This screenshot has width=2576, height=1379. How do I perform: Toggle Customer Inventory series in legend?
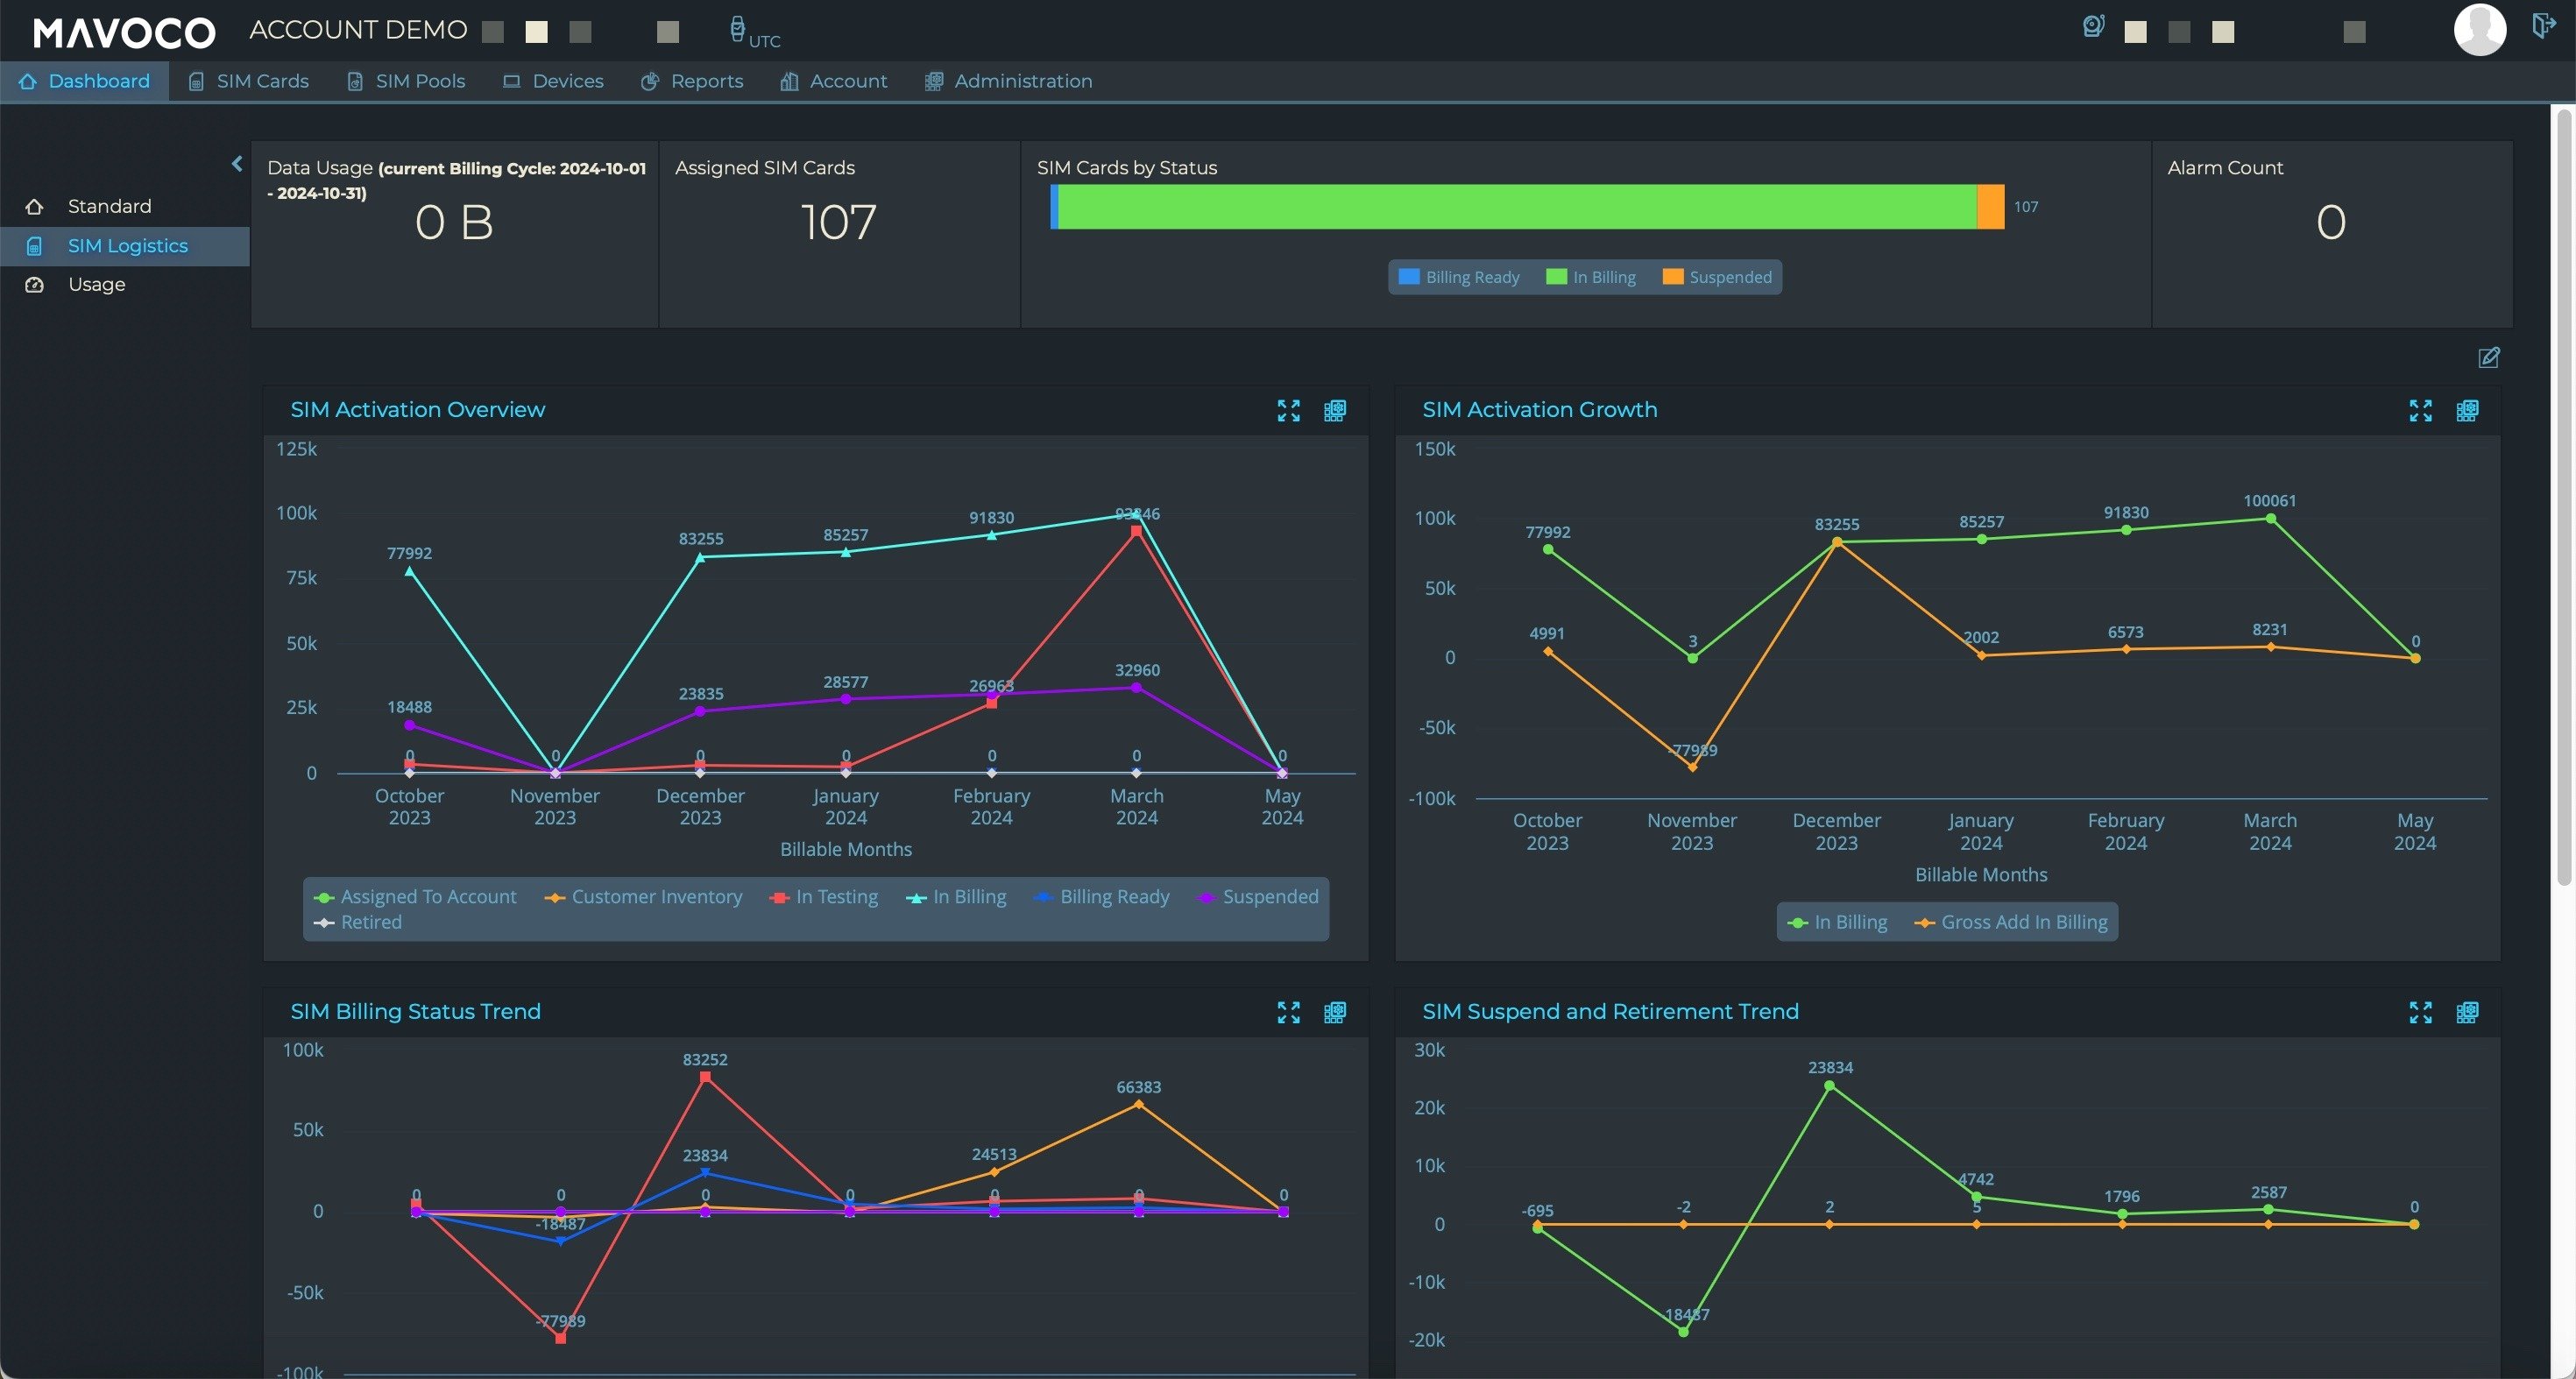click(644, 897)
